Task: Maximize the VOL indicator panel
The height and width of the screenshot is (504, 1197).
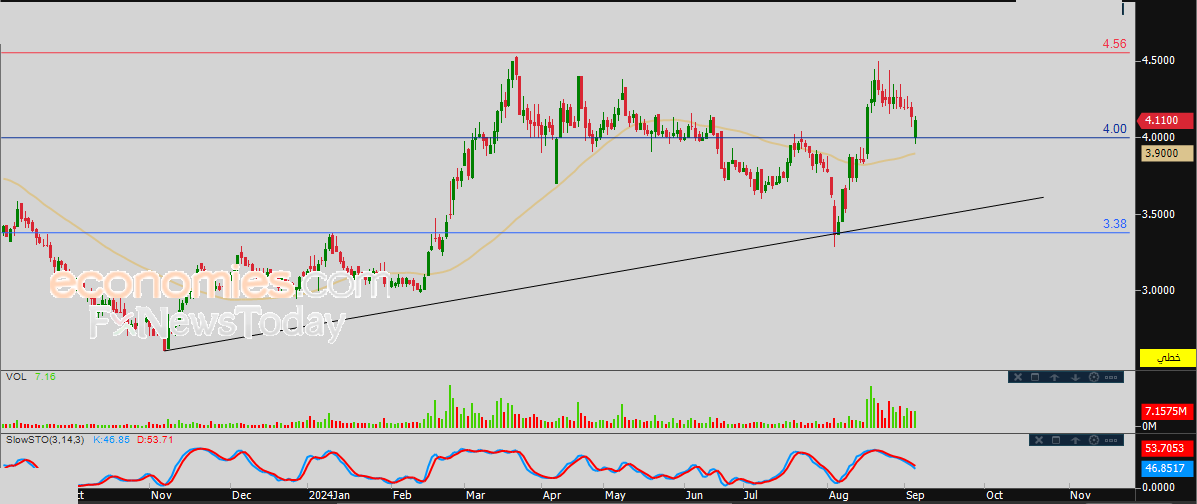Action: [1035, 377]
